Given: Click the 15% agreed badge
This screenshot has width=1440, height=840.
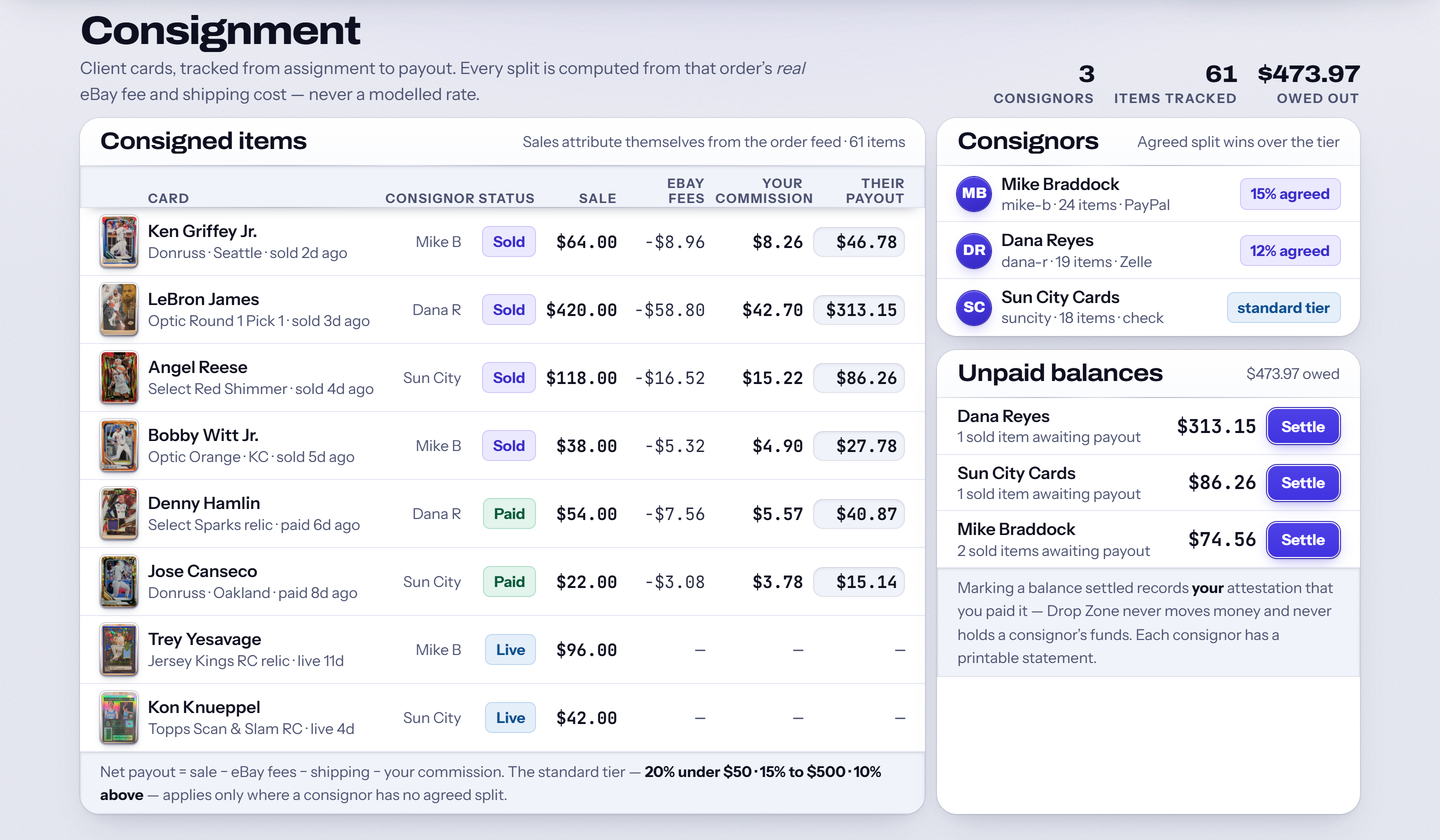Looking at the screenshot, I should click(x=1290, y=194).
